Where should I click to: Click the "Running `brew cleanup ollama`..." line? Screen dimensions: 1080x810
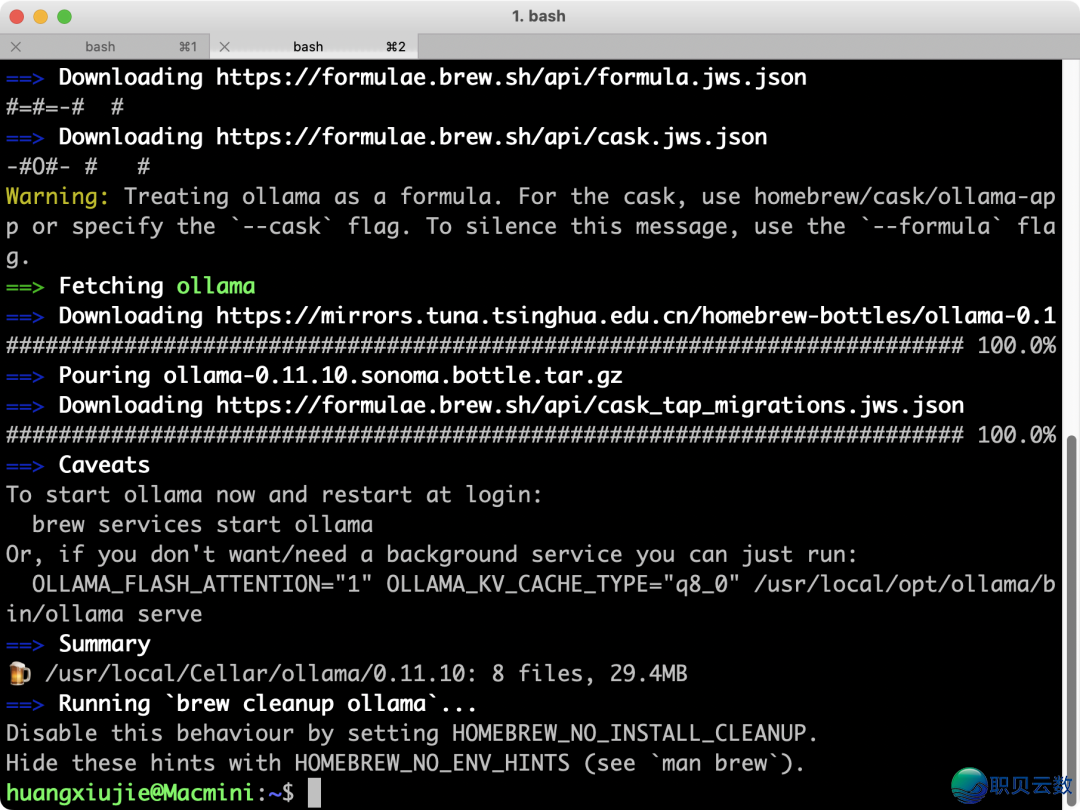(x=267, y=704)
